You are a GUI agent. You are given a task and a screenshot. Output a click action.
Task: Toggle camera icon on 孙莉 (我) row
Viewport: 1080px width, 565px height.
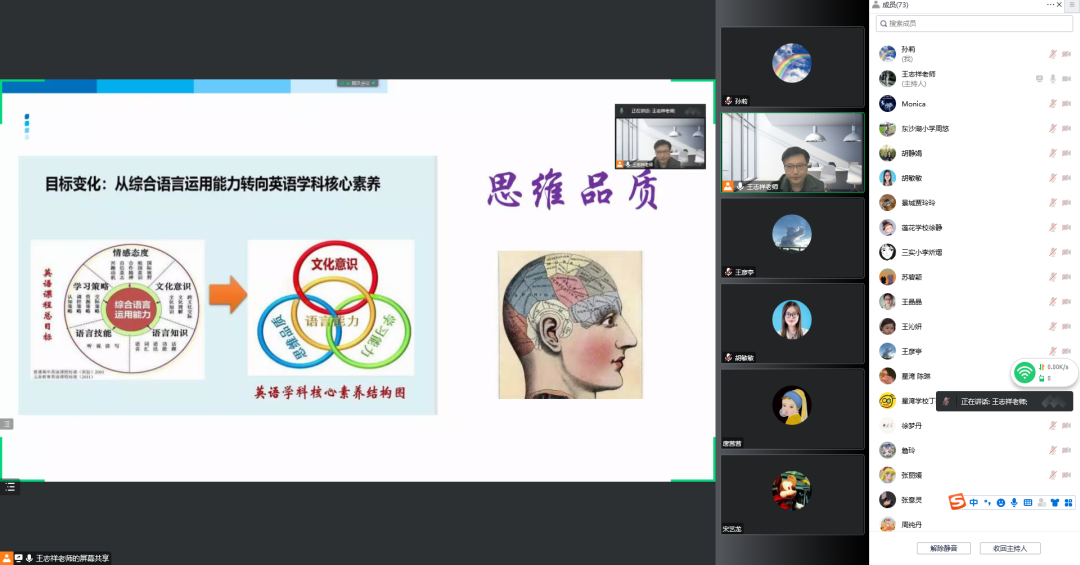click(1066, 54)
